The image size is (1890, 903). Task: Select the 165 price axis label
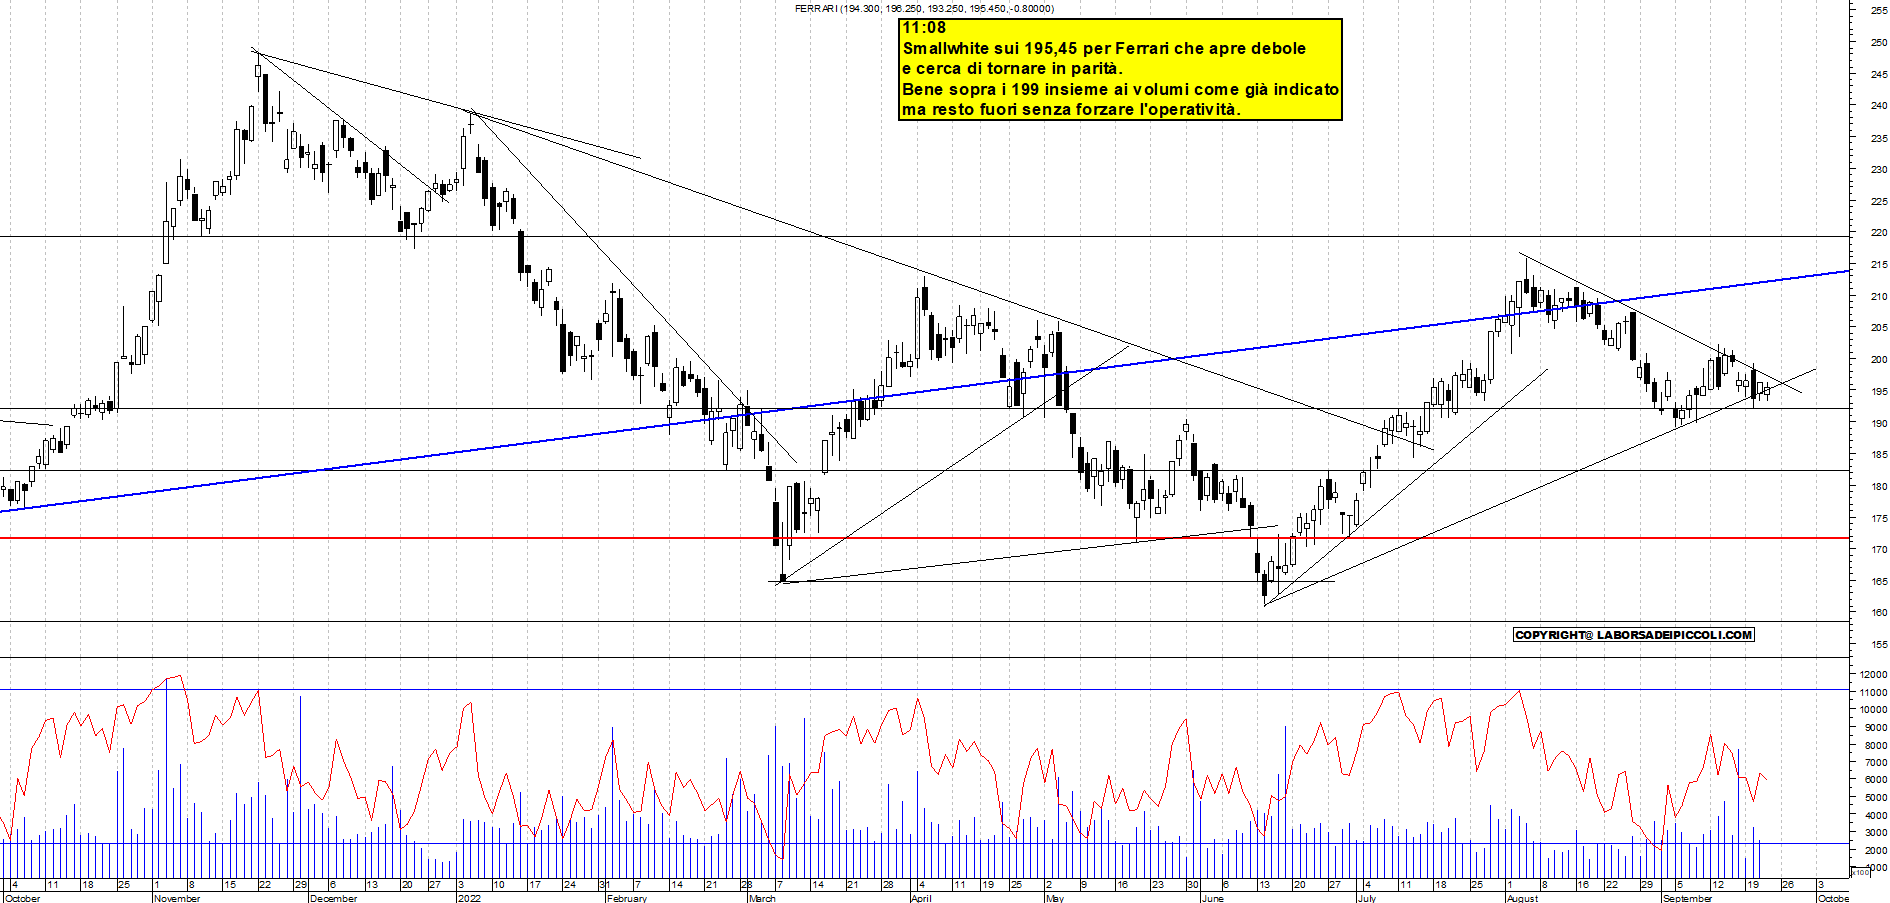tap(1879, 582)
